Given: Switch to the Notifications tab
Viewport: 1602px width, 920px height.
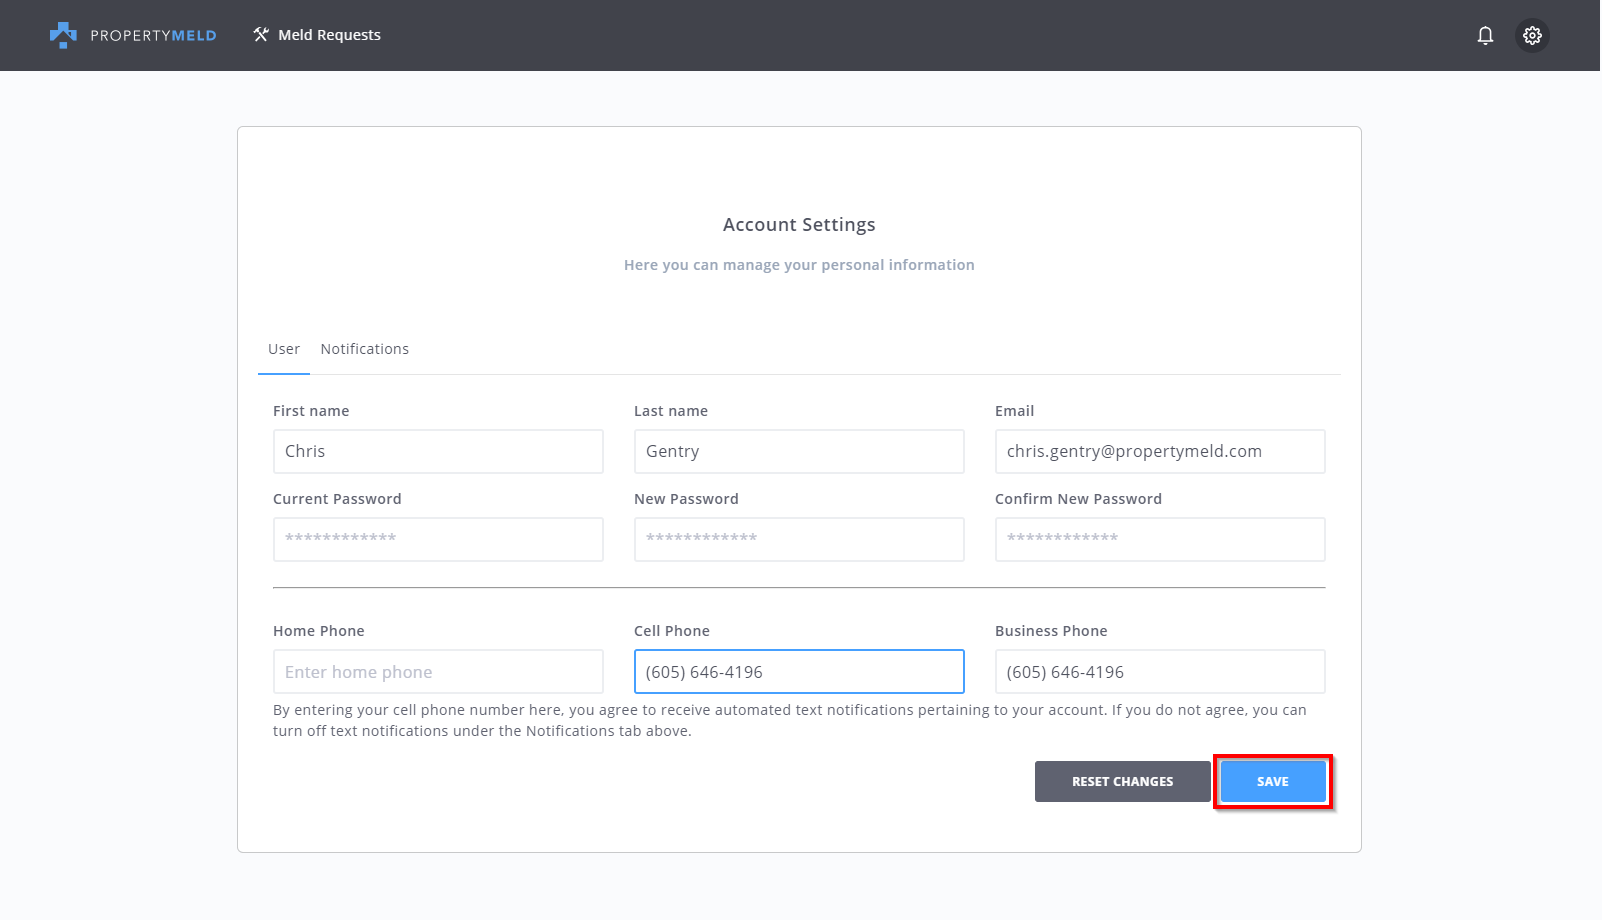Looking at the screenshot, I should (x=365, y=349).
